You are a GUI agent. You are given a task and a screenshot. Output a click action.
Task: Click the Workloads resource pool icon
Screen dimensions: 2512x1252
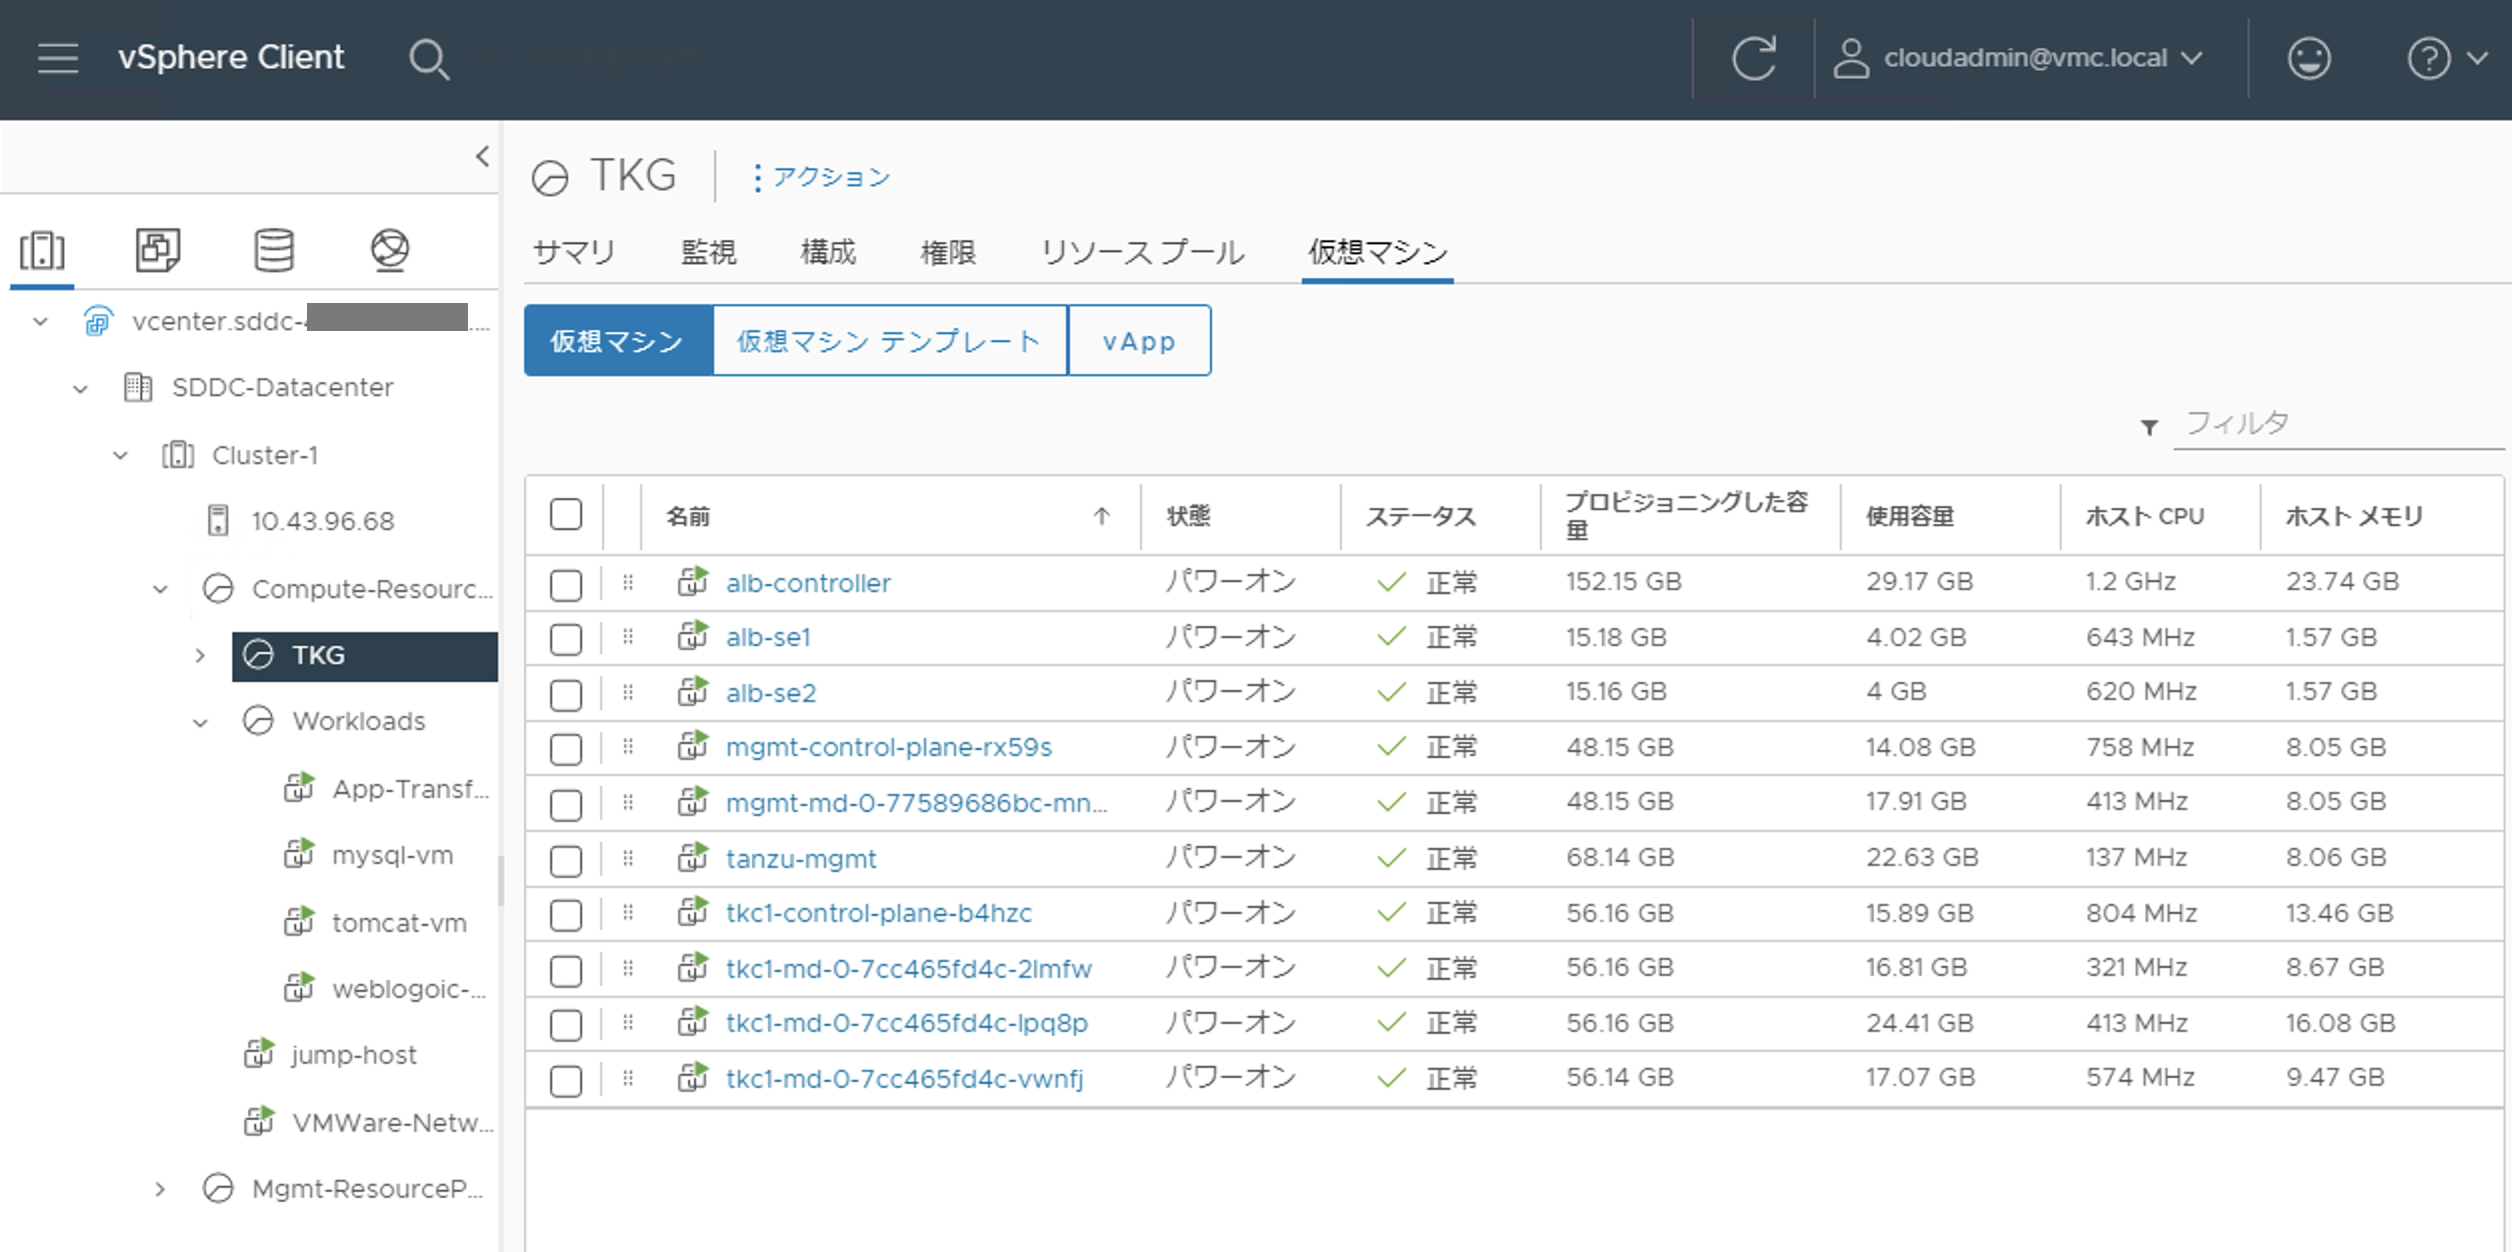(259, 721)
